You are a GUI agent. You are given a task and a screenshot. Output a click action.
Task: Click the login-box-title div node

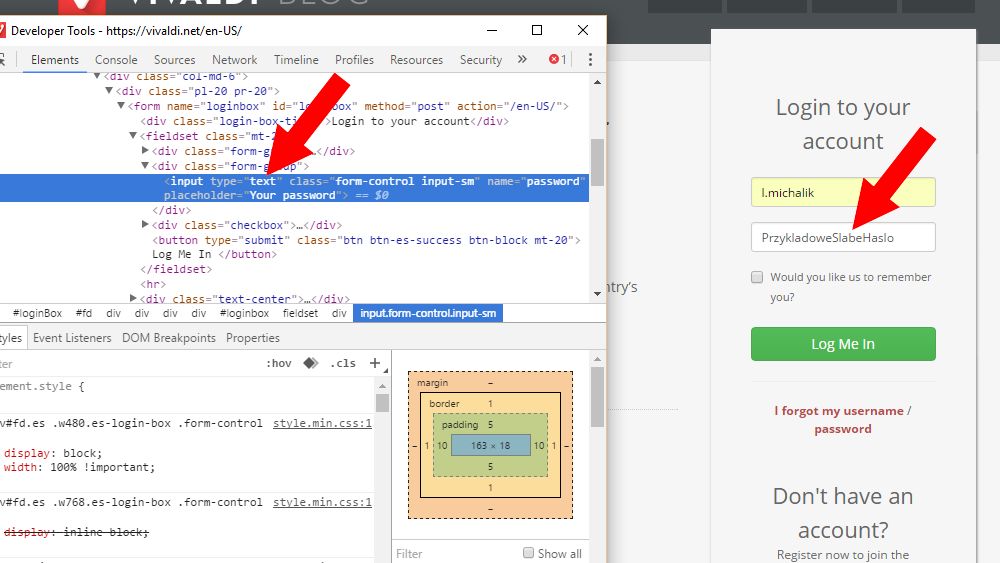(x=324, y=121)
